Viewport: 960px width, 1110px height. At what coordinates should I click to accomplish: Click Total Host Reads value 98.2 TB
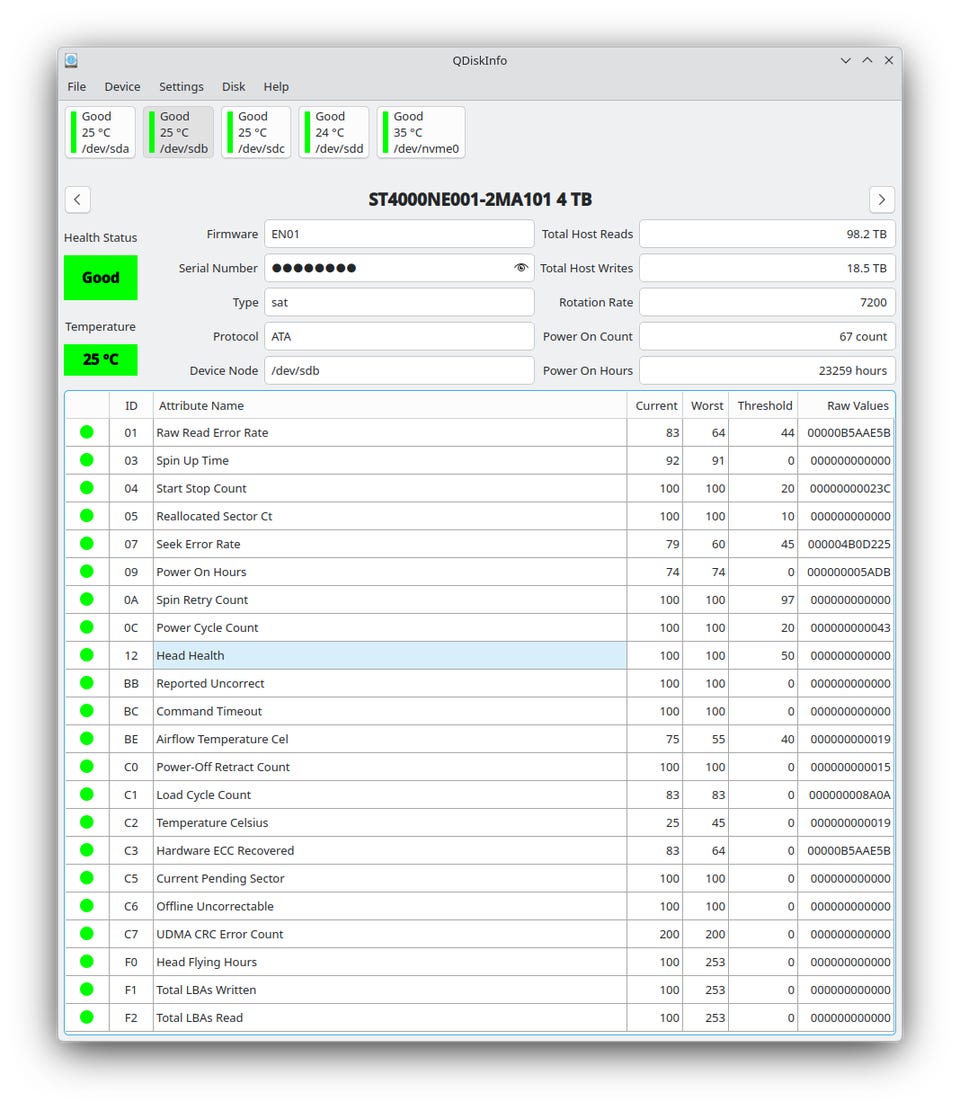coord(767,234)
